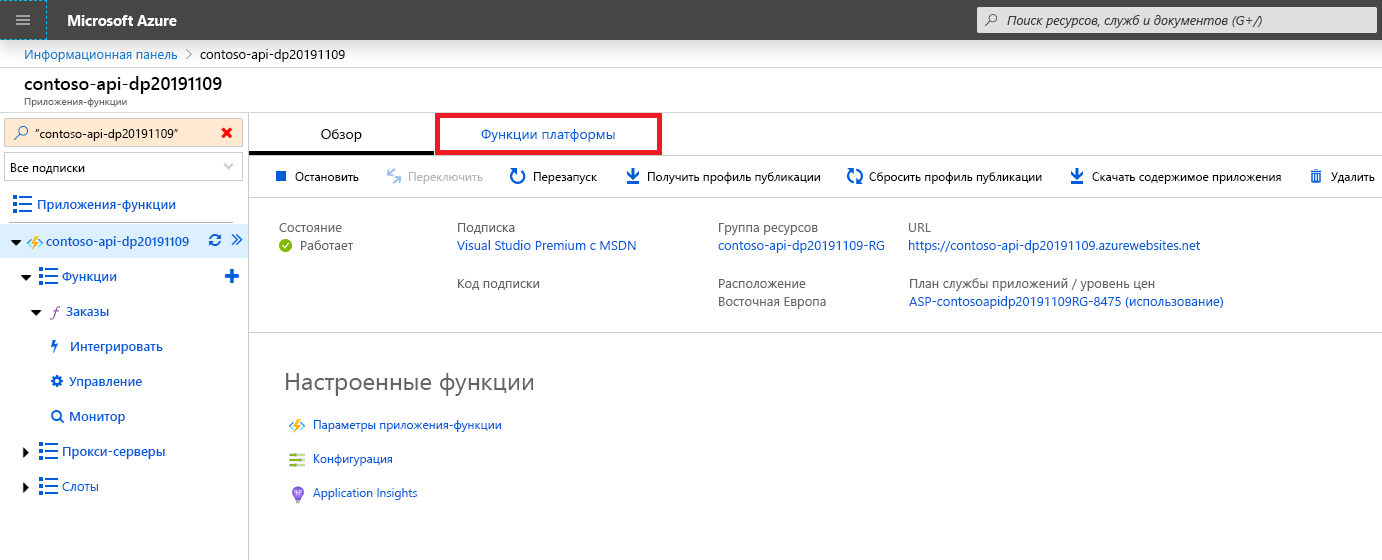Image resolution: width=1382 pixels, height=560 pixels.
Task: Collapse the Функции tree node arrow
Action: click(x=26, y=277)
